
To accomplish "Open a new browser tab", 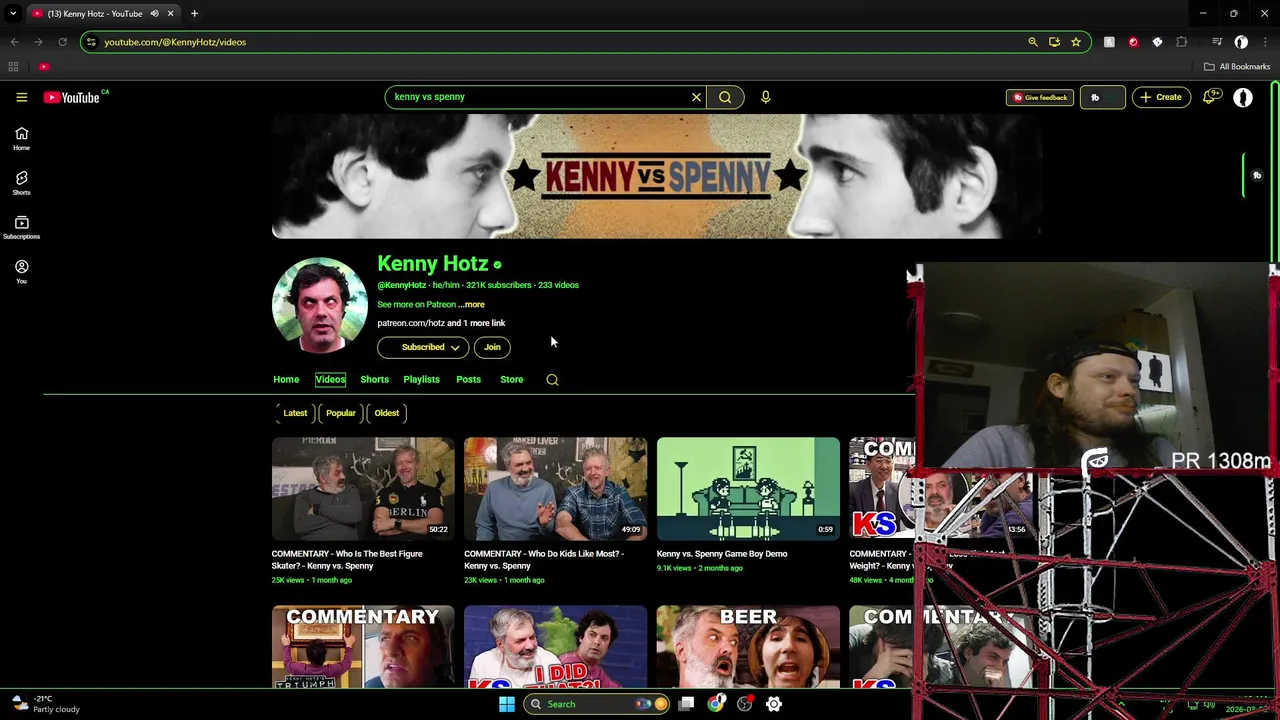I will 194,13.
